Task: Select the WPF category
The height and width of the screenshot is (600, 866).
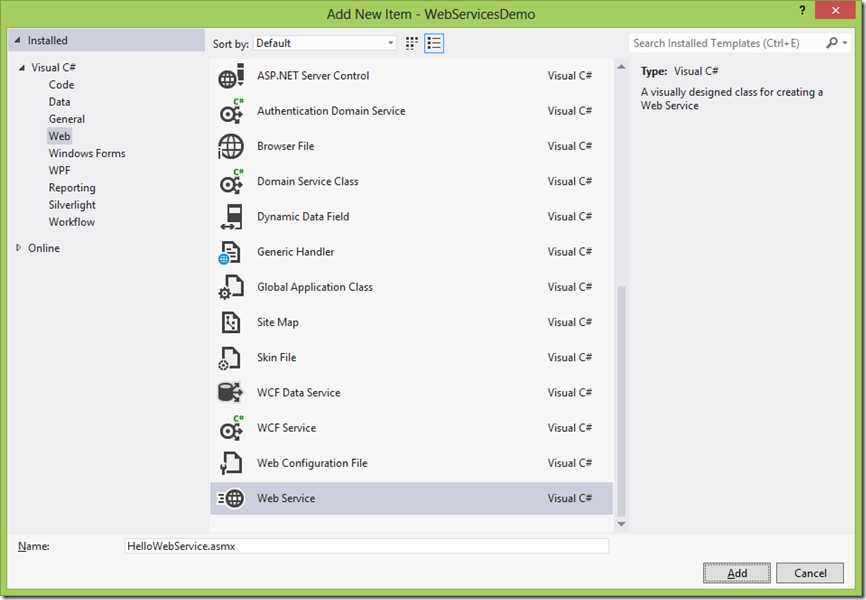Action: coord(59,170)
